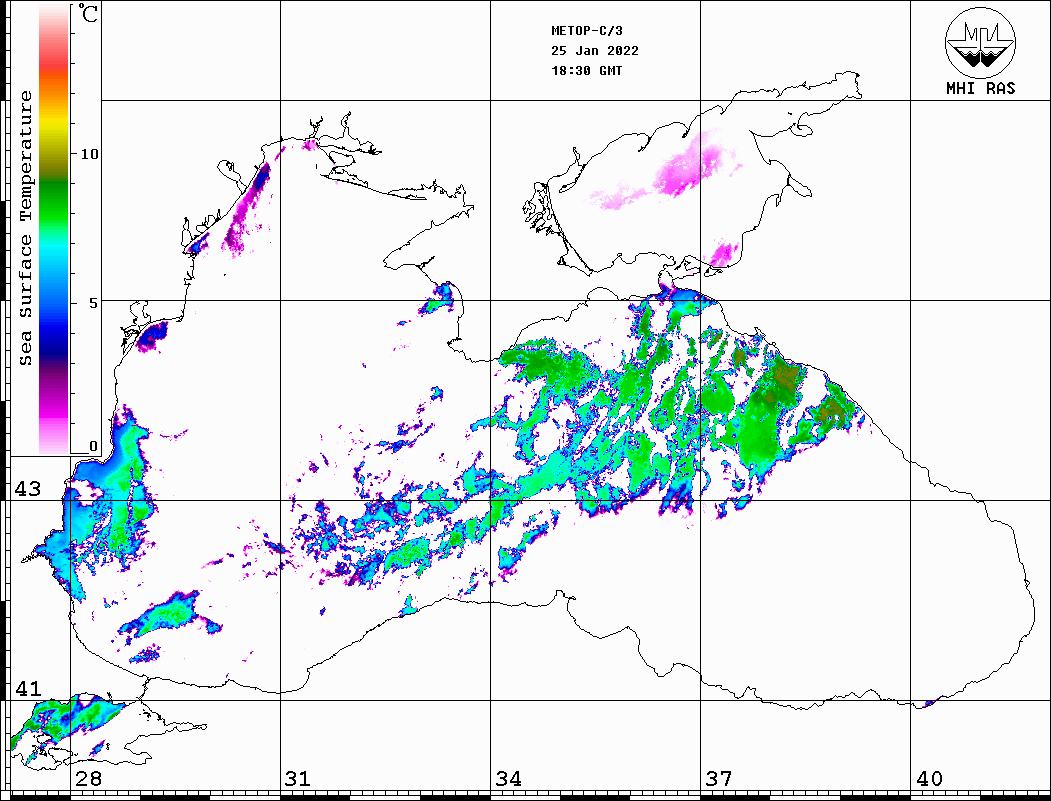Screen dimensions: 1051x801
Task: Click the '25 Jan 2022' date text
Action: tap(595, 51)
